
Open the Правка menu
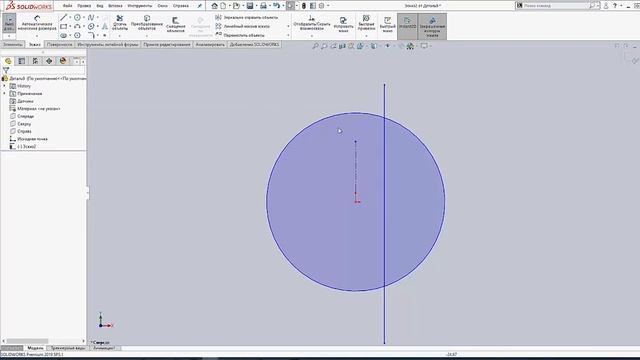[x=84, y=6]
